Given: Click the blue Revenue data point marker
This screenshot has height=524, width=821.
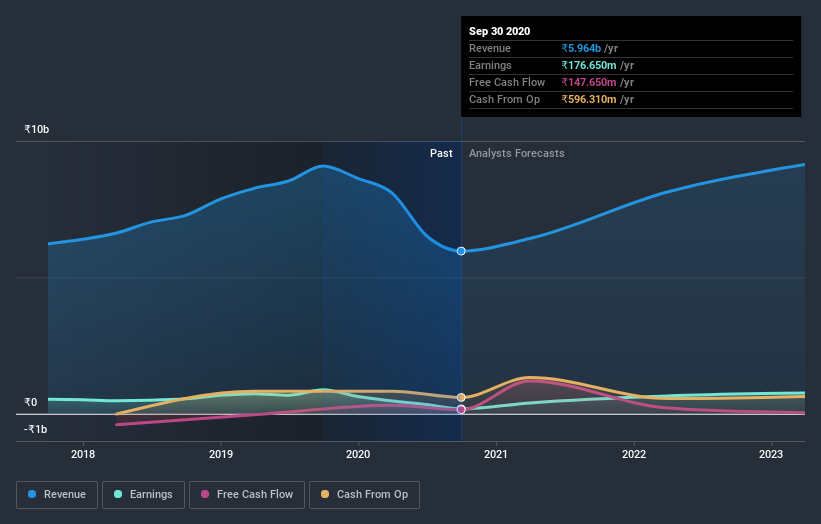Looking at the screenshot, I should (461, 251).
